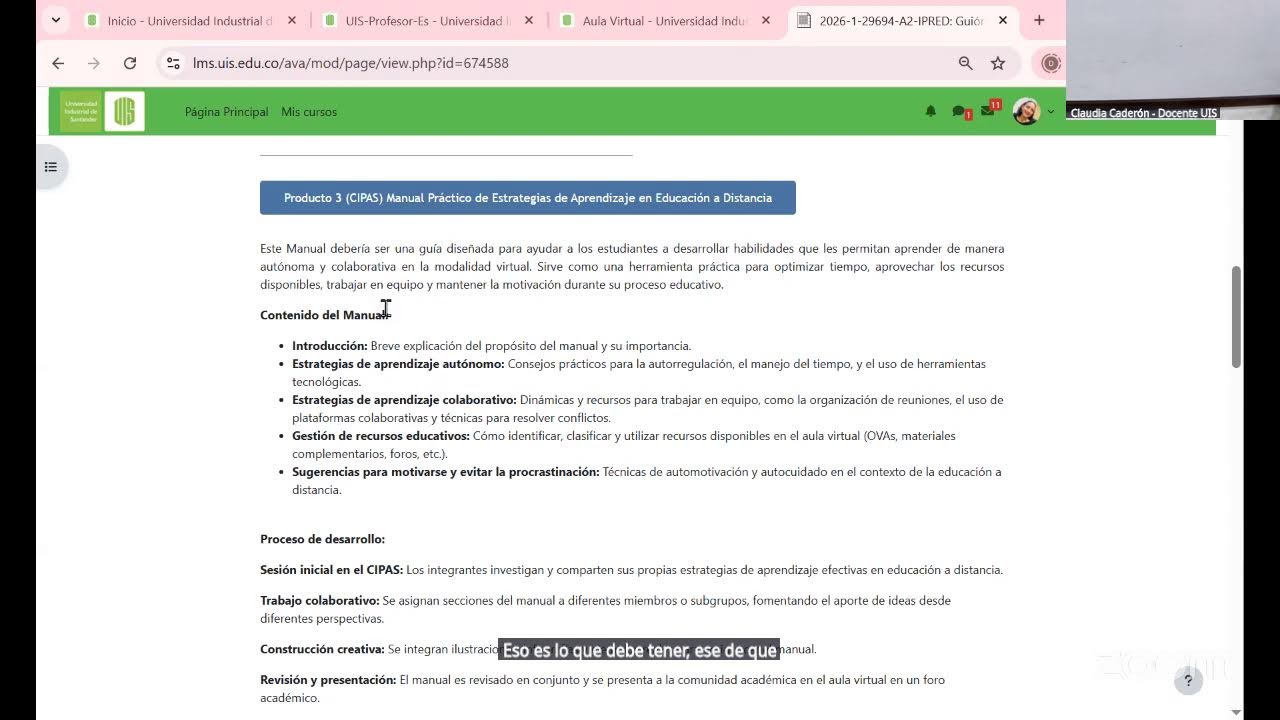Open the tab search chevron in Chrome
Image resolution: width=1280 pixels, height=720 pixels.
[56, 20]
